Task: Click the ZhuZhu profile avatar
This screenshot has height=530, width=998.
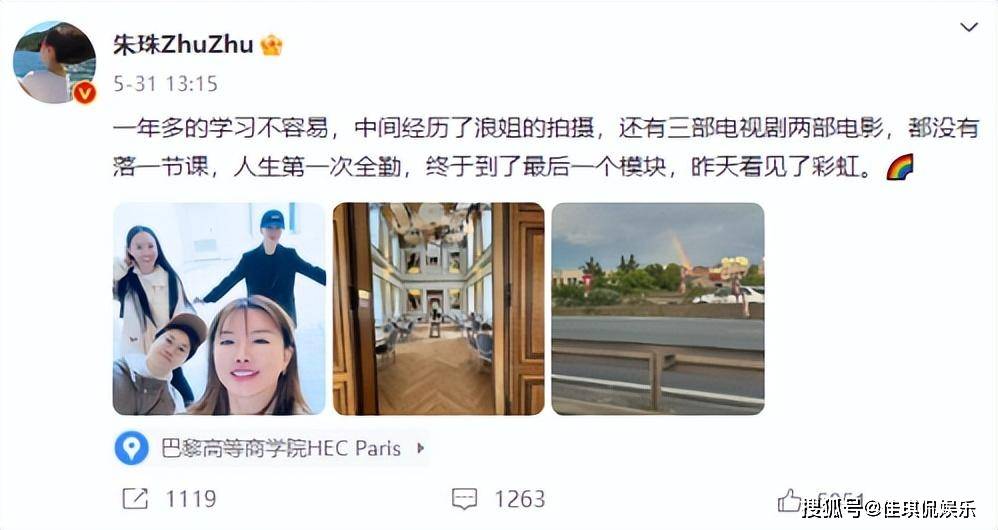Action: [x=55, y=62]
